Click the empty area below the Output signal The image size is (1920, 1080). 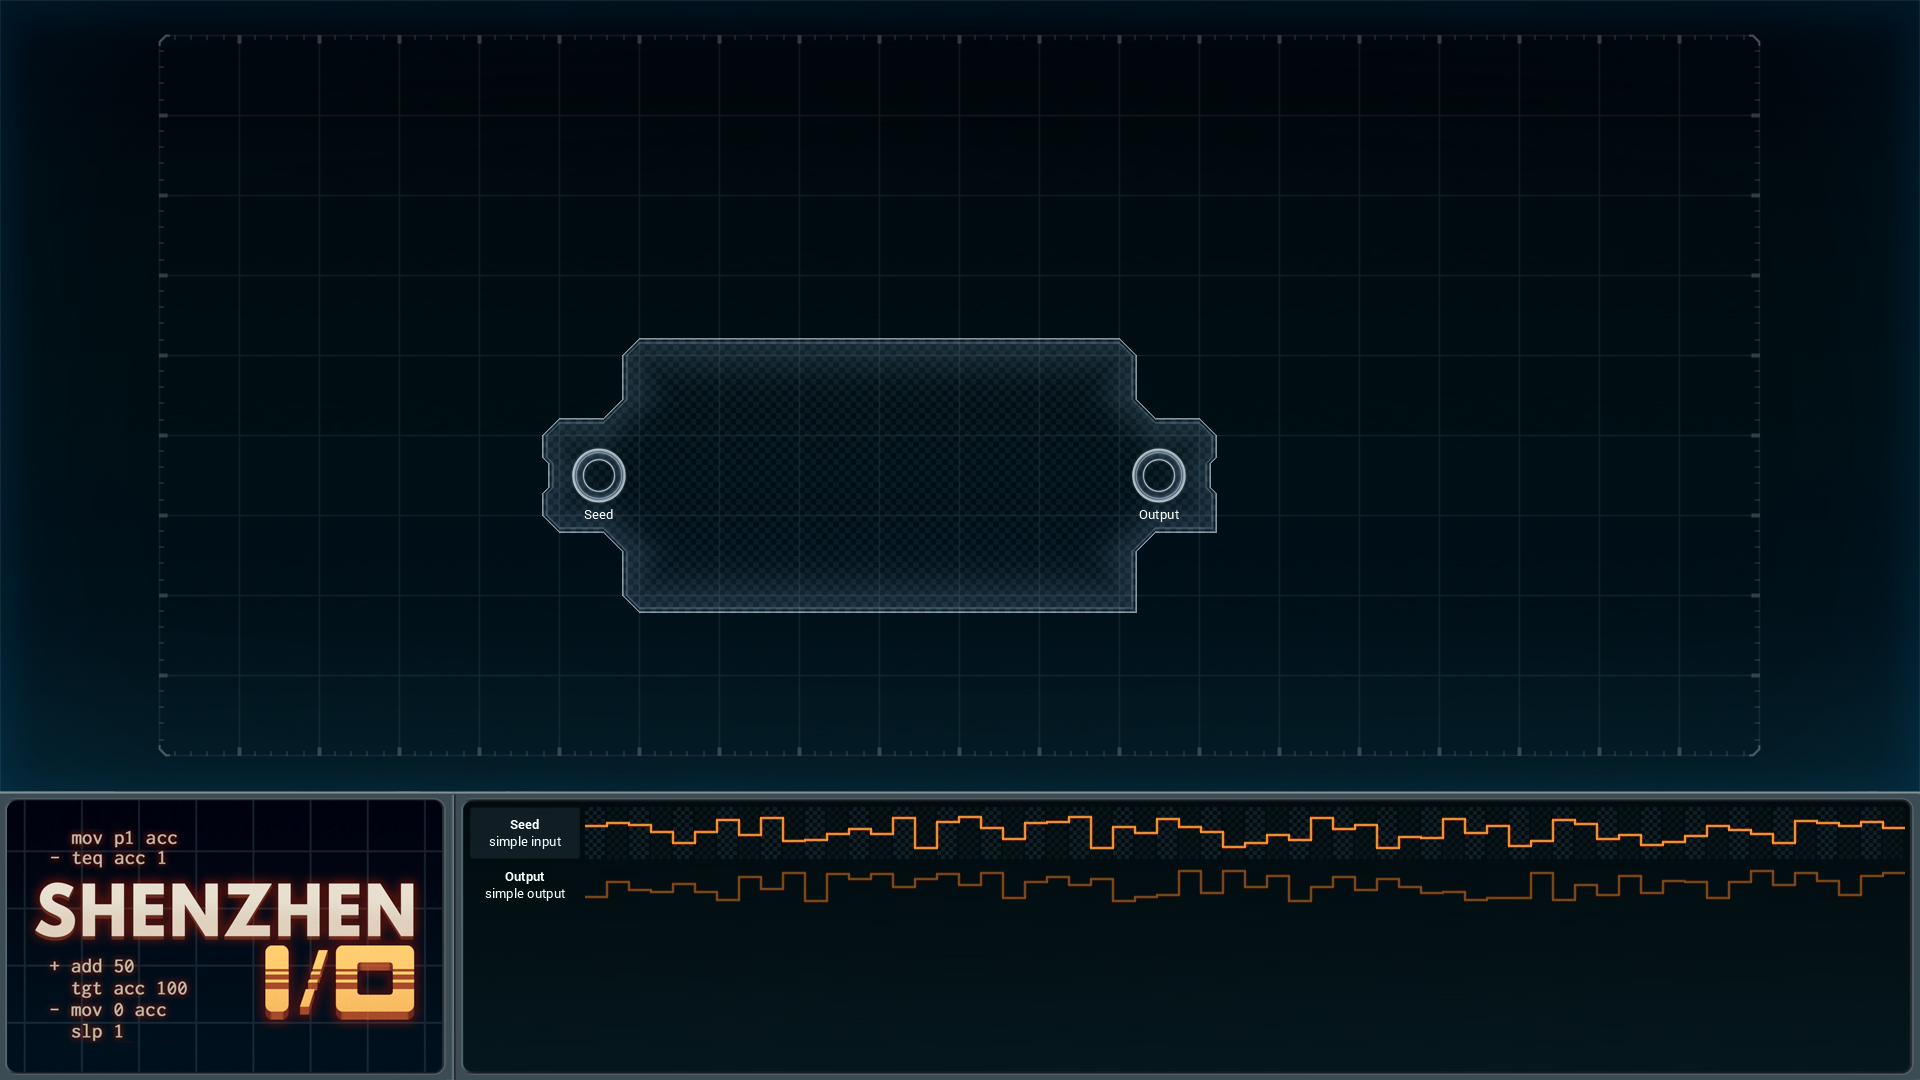(x=1186, y=990)
